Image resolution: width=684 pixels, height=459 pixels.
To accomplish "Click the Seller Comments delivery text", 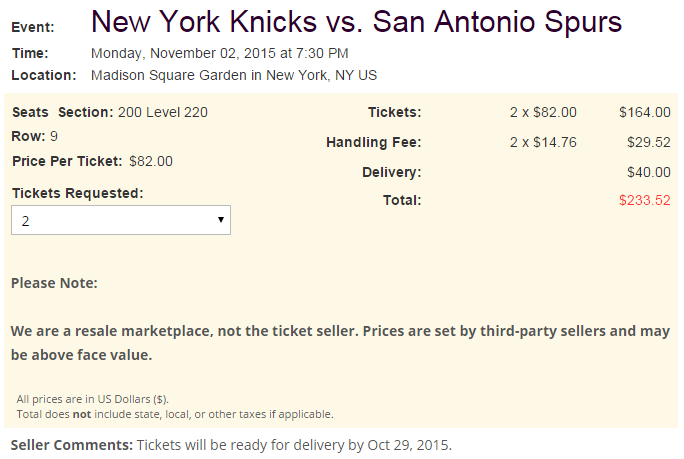I will [x=294, y=444].
